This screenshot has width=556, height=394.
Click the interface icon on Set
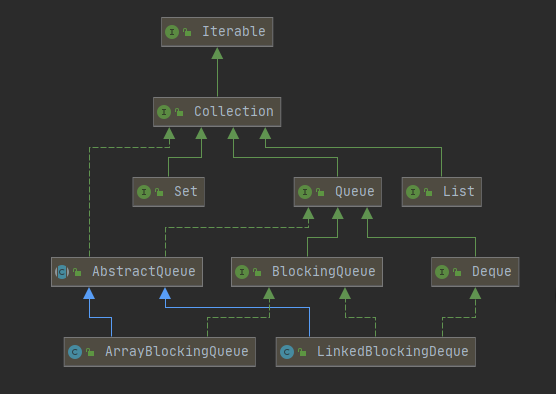(144, 192)
